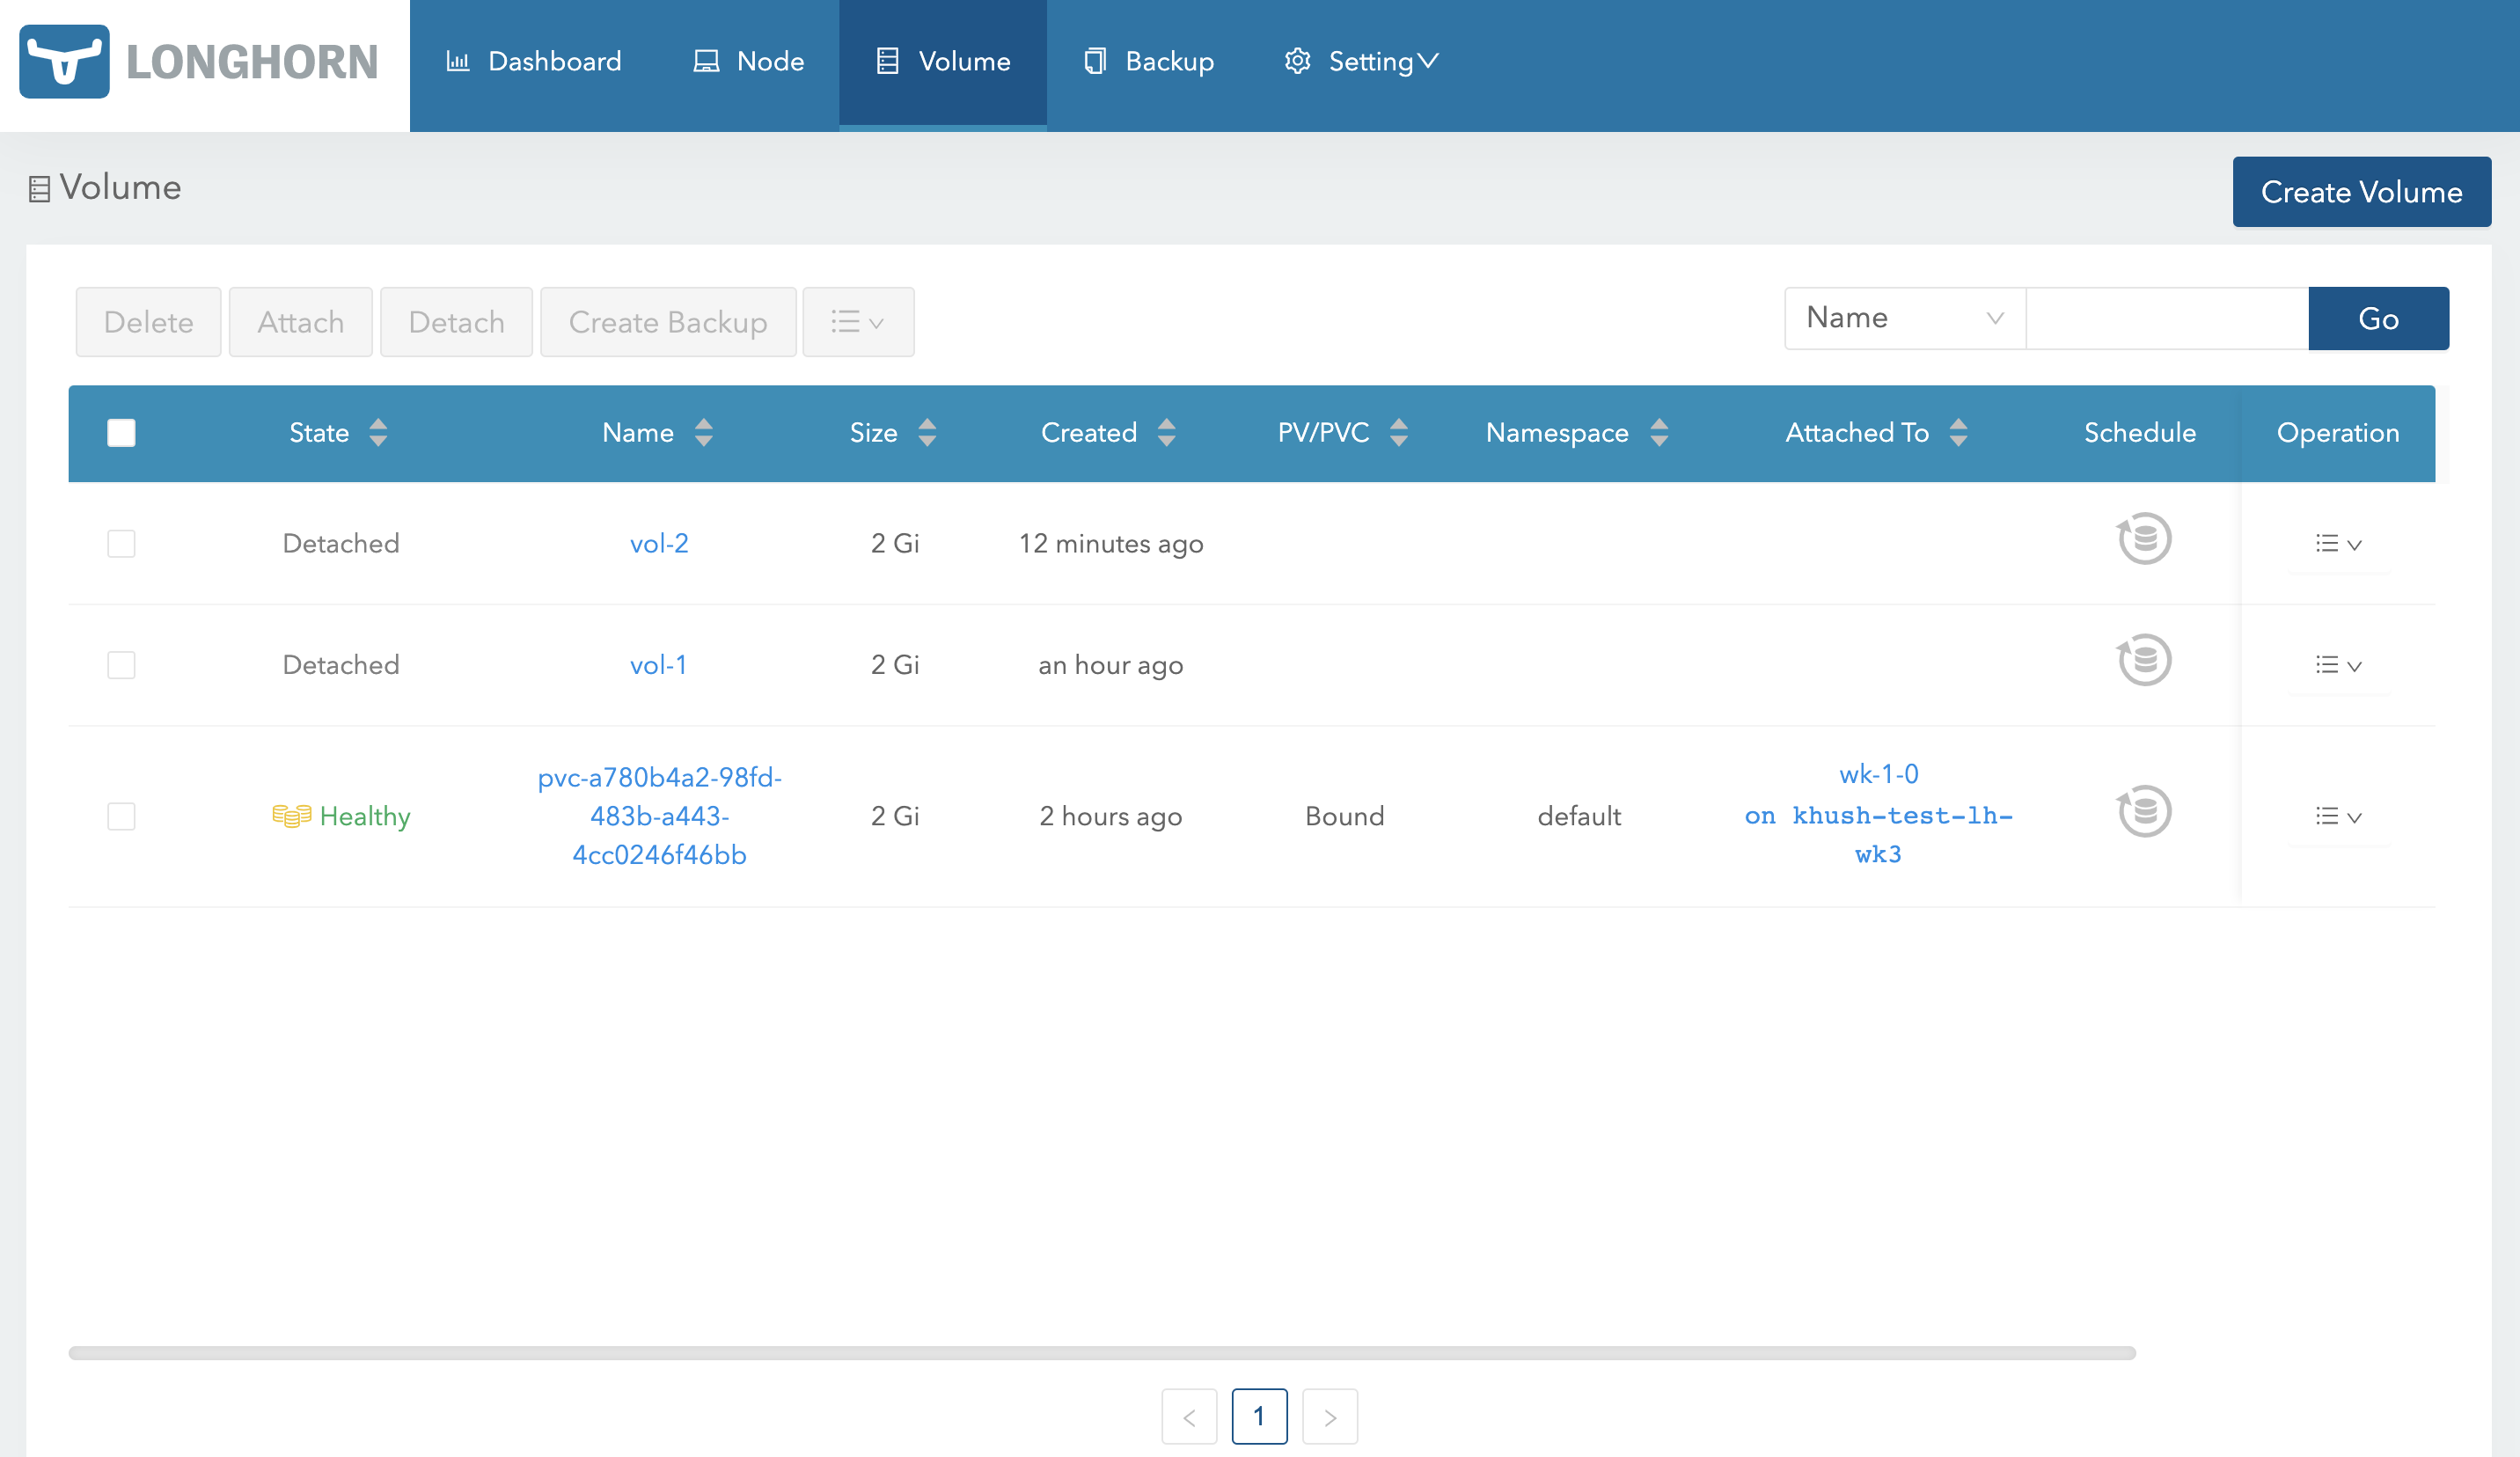Click the Healthy status disk icon

[x=292, y=815]
